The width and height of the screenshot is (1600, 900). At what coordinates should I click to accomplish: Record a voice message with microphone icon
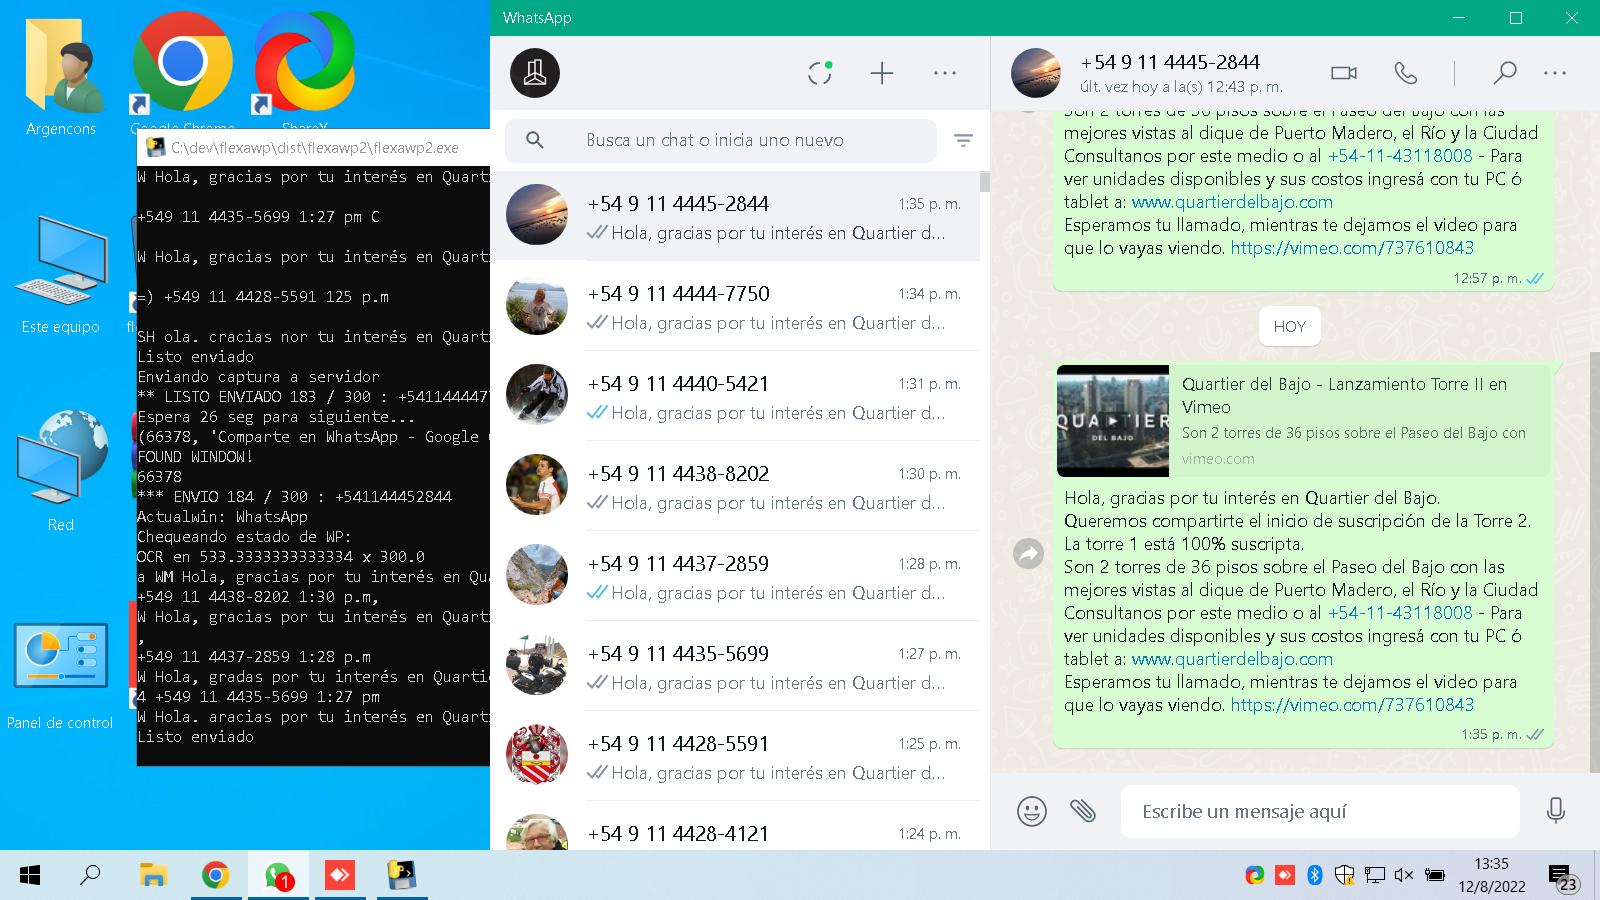point(1556,811)
